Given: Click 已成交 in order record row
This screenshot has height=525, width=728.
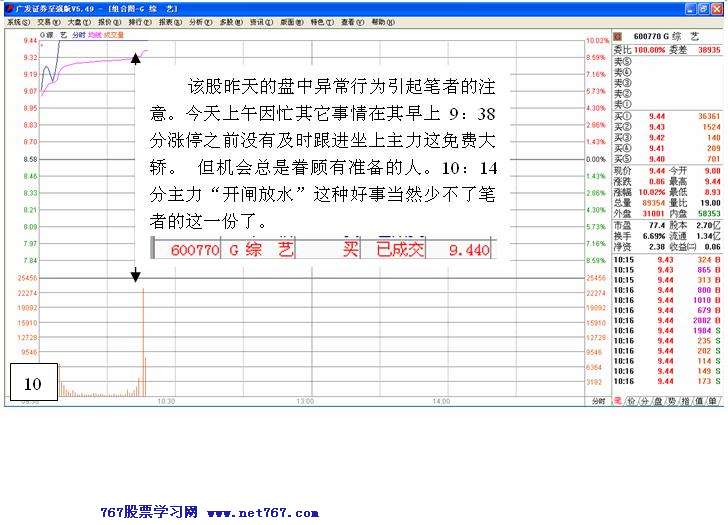Looking at the screenshot, I should (x=400, y=250).
